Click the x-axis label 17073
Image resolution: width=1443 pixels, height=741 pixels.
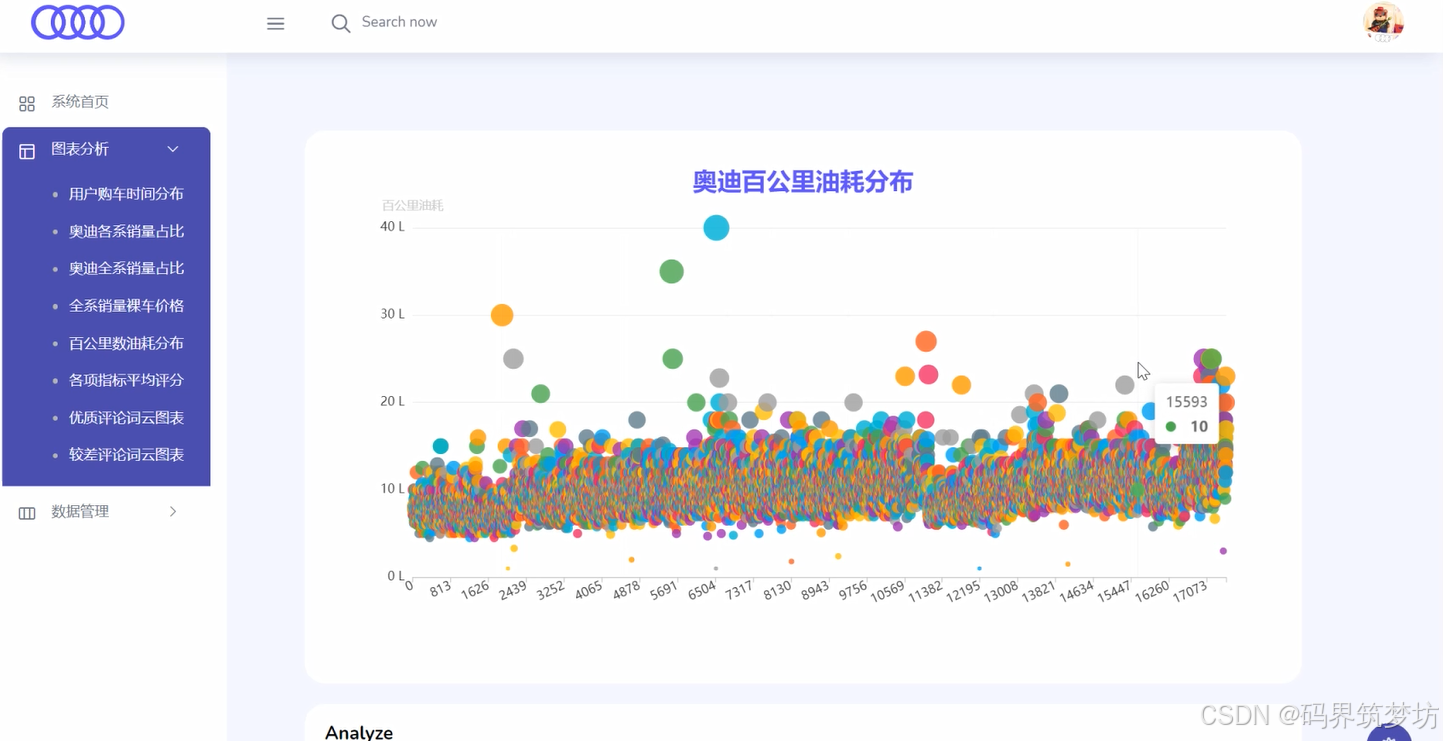pos(1190,592)
